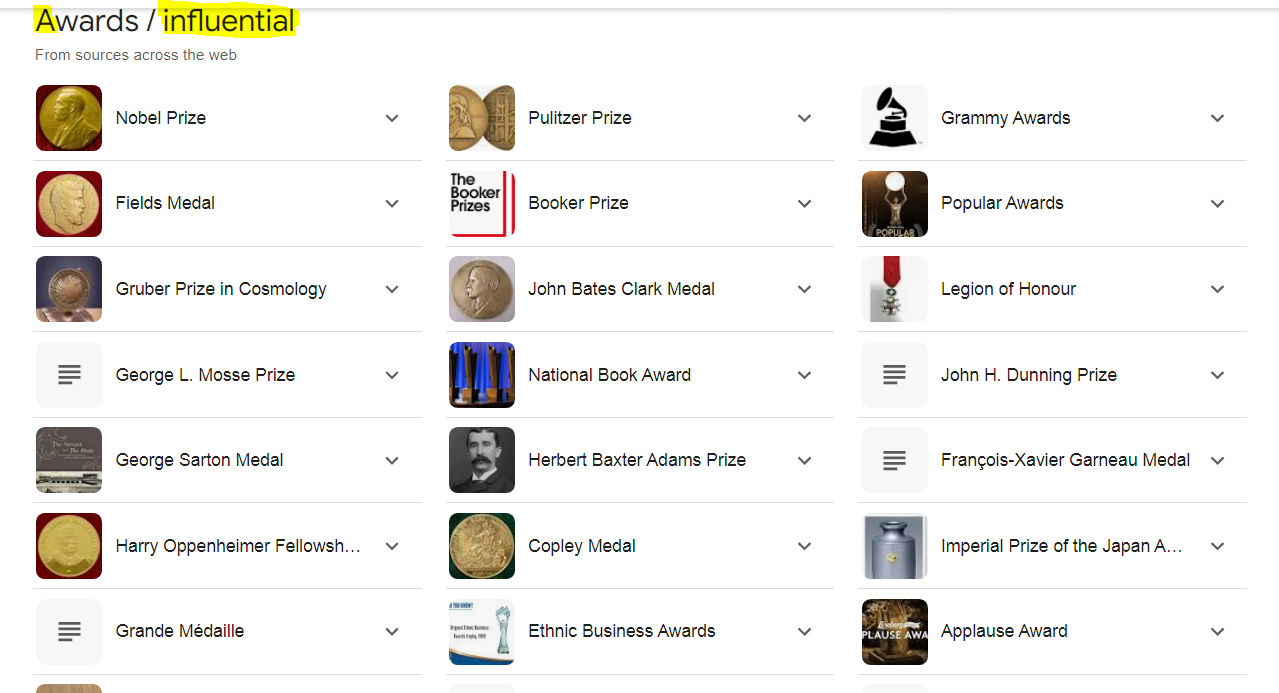Expand the Applause Award chevron
The height and width of the screenshot is (693, 1279).
[x=1217, y=631]
